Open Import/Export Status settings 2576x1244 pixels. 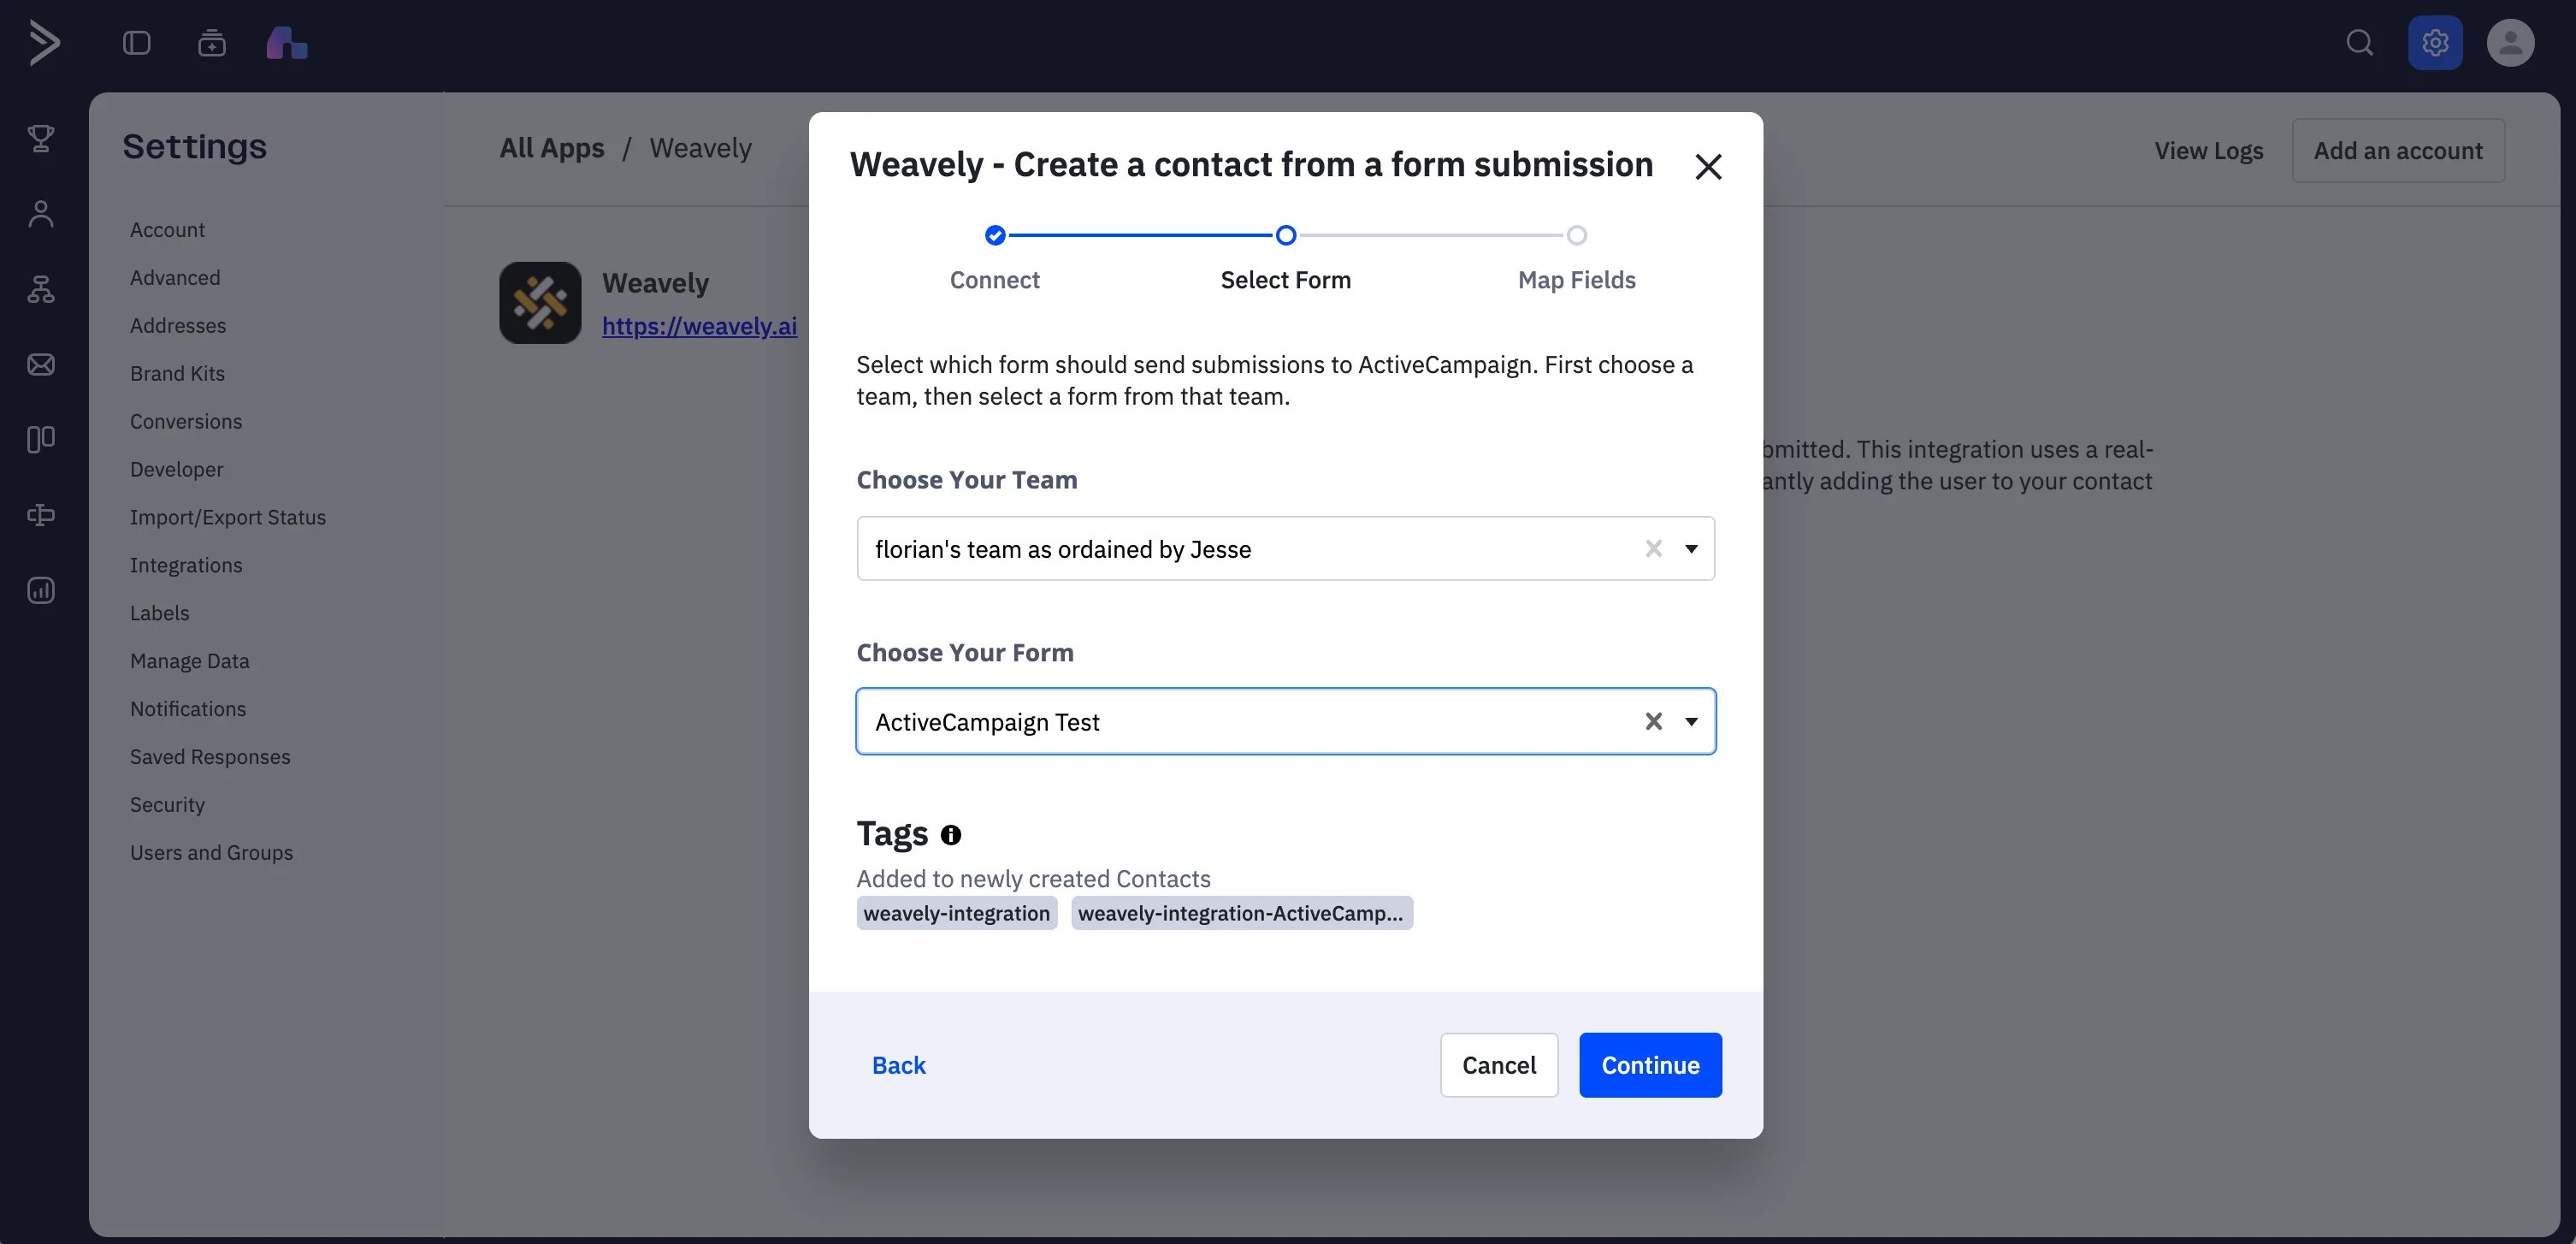click(x=228, y=518)
